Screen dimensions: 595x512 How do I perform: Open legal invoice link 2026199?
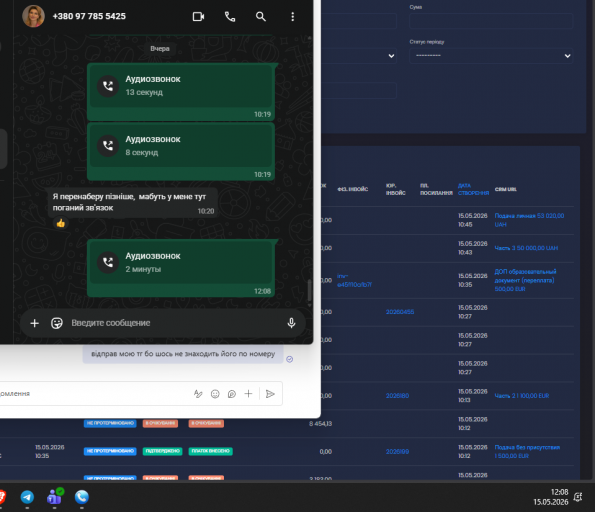(397, 452)
